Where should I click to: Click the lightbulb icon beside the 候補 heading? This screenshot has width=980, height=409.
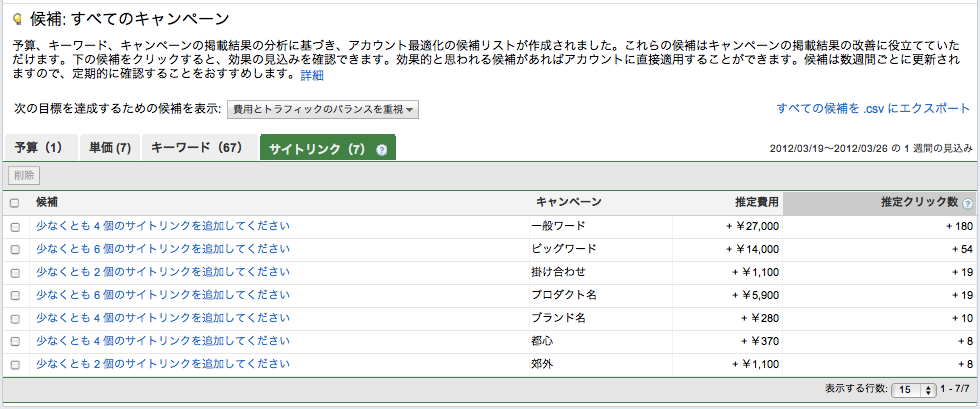(17, 18)
